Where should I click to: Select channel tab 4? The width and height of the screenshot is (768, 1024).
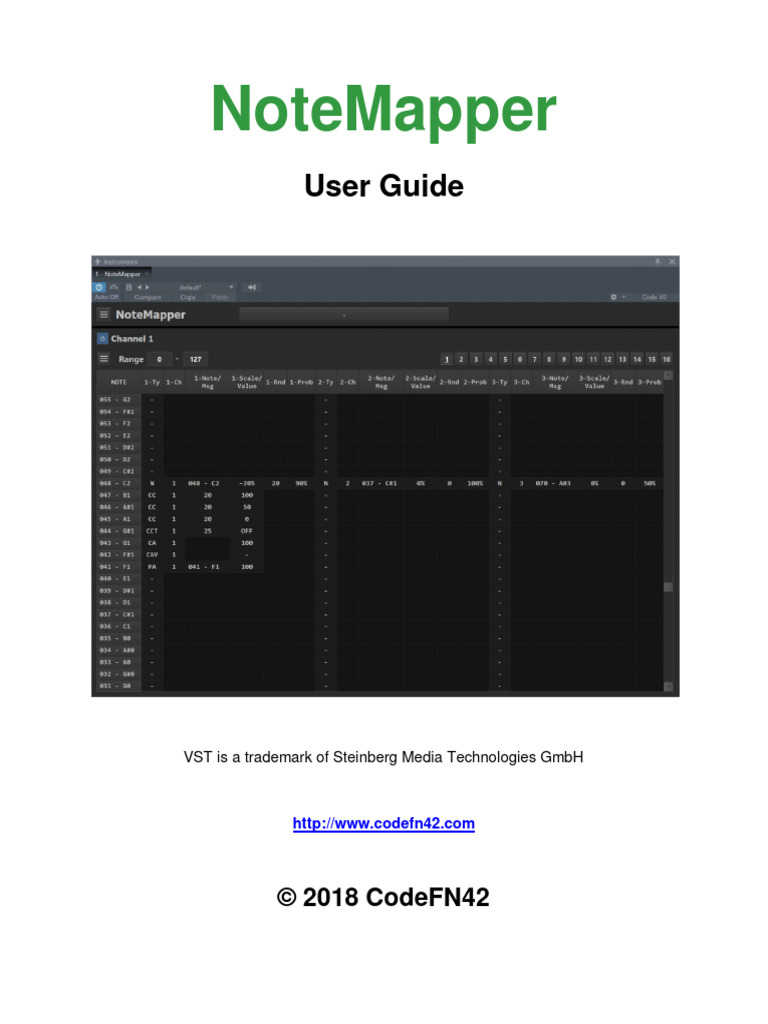click(490, 359)
